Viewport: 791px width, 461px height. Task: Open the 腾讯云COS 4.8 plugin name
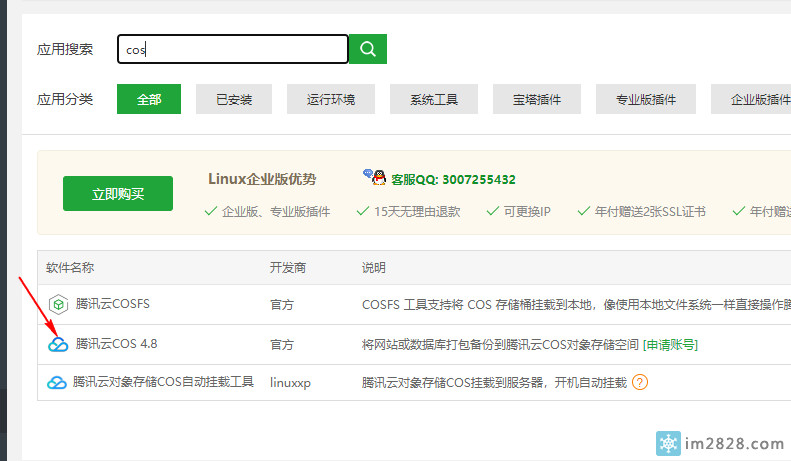(117, 344)
